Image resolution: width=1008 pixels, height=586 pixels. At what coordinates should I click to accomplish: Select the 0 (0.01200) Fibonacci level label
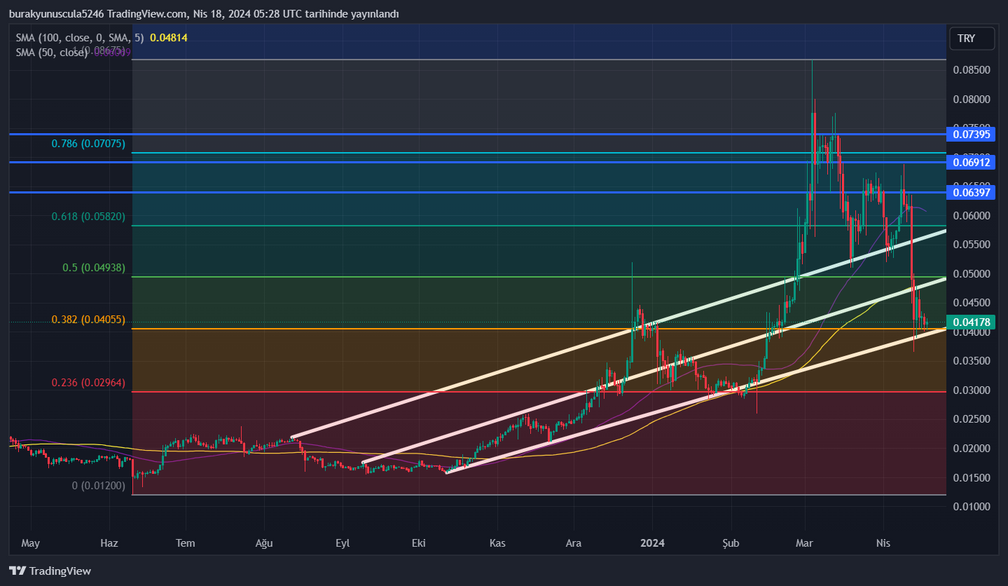coord(98,485)
